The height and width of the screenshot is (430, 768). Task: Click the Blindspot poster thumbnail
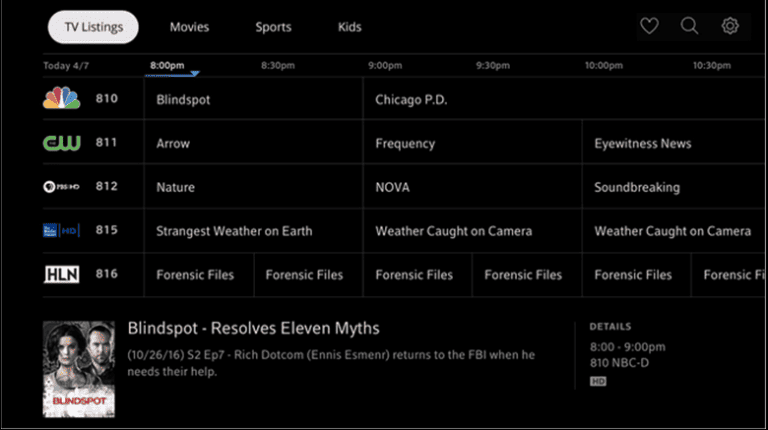(x=79, y=369)
